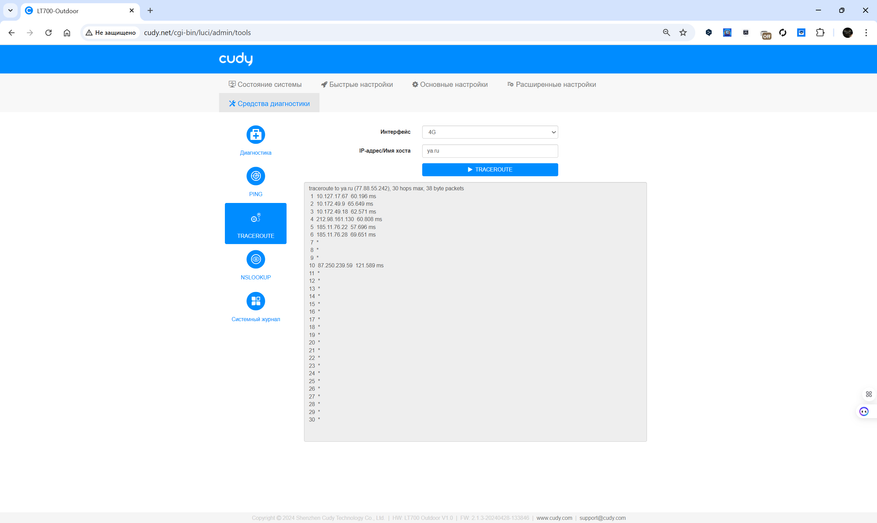This screenshot has width=877, height=523.
Task: Click hop 6 line 185.11.76.28
Action: pos(343,235)
